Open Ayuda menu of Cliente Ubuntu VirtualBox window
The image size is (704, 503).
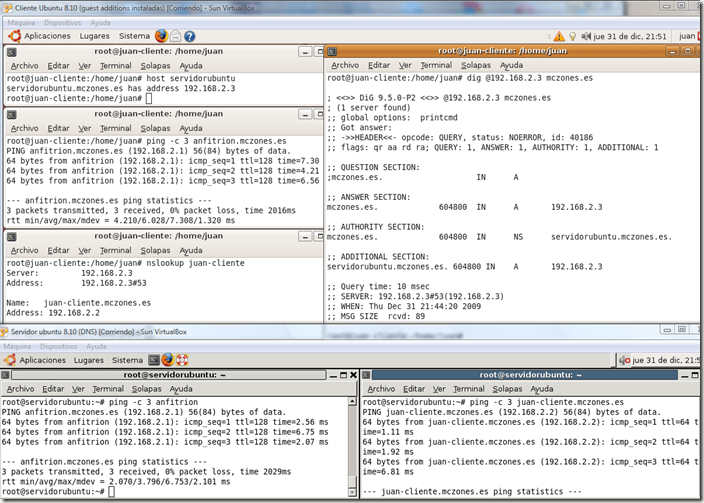pos(100,22)
